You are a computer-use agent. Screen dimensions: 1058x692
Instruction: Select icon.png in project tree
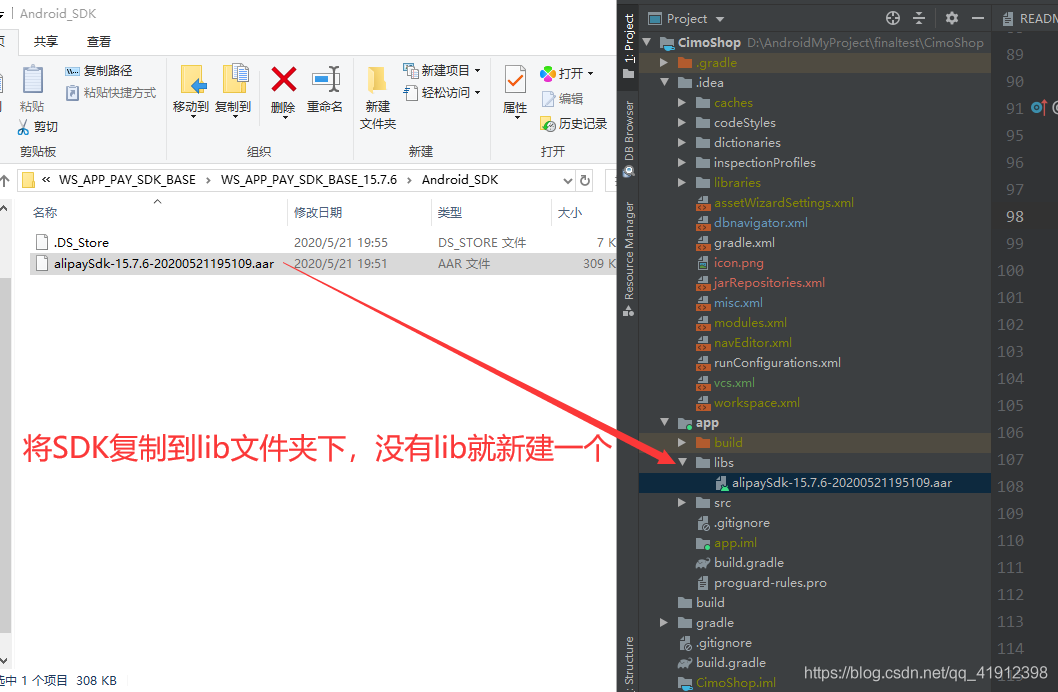point(739,262)
